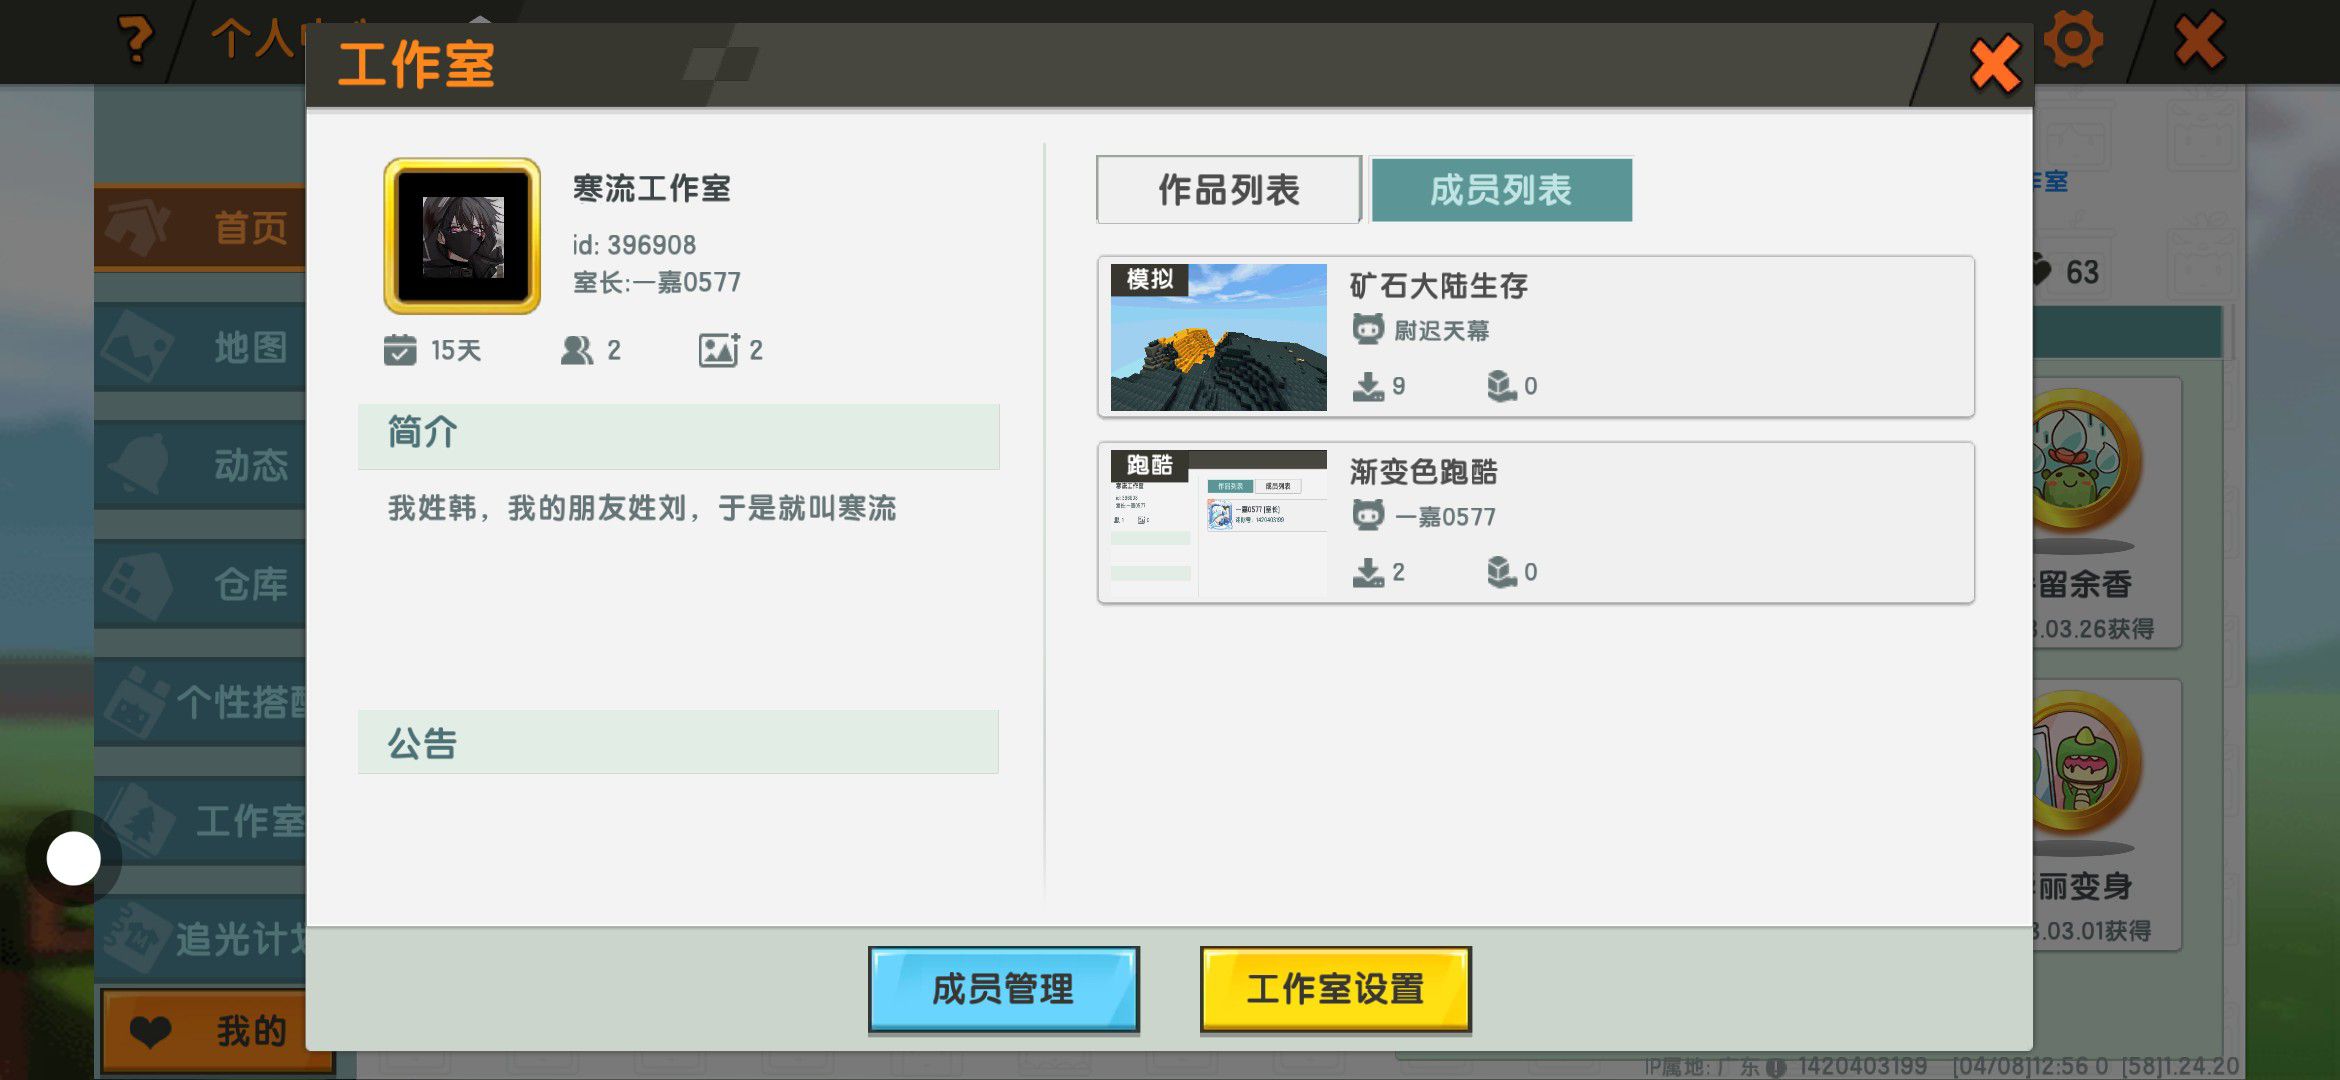Image resolution: width=2340 pixels, height=1080 pixels.
Task: Click the works count picture icon
Action: pos(718,350)
